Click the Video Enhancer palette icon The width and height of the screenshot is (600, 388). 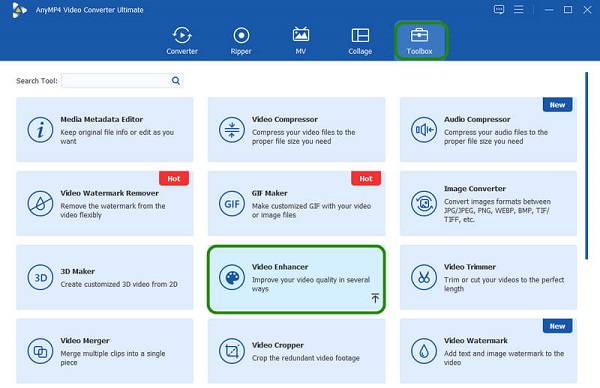(x=232, y=277)
